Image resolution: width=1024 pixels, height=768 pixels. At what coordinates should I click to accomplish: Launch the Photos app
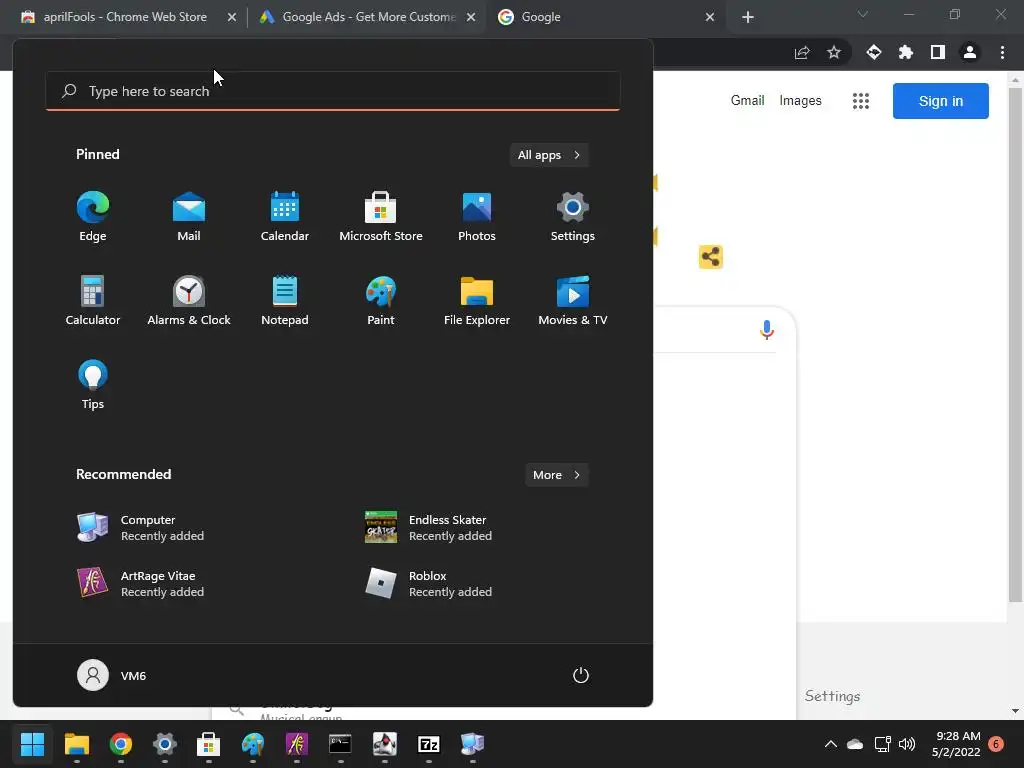(477, 217)
